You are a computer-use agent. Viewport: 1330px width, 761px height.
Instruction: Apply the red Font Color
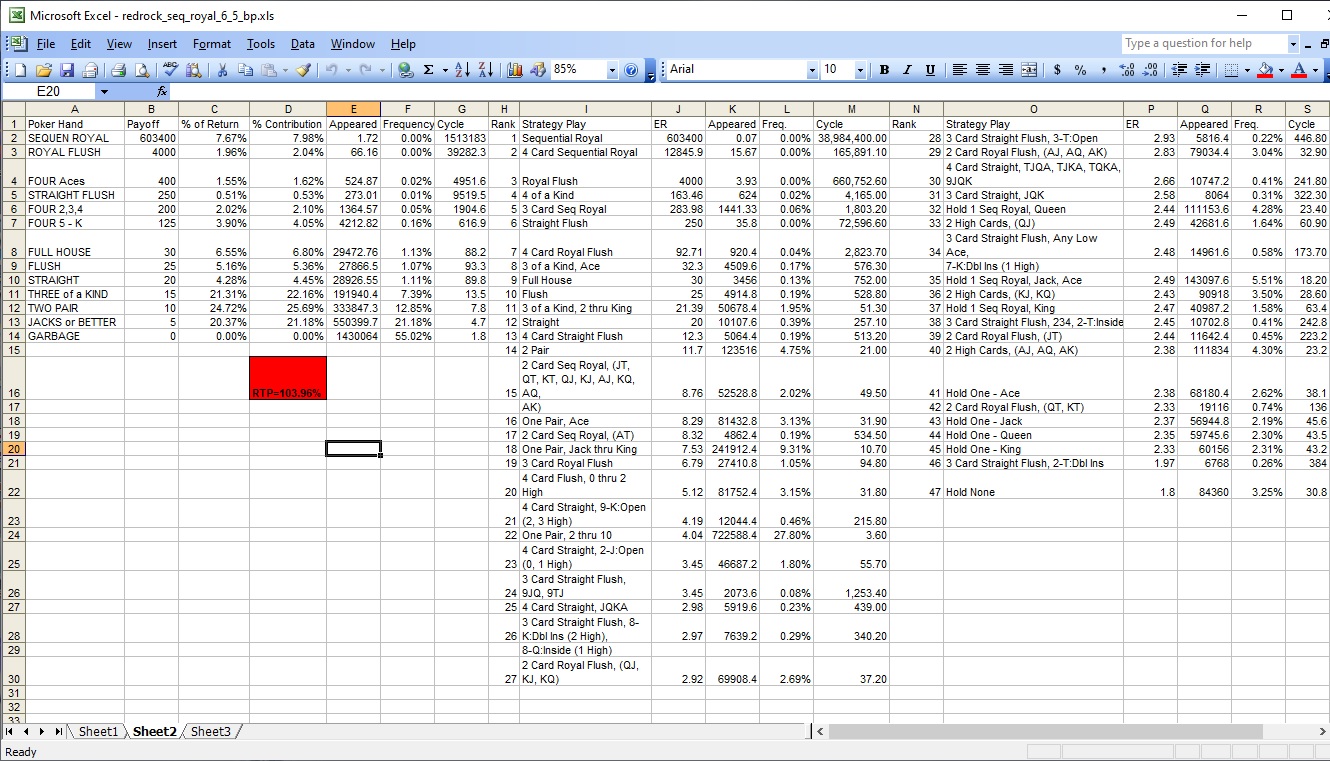tap(1299, 70)
